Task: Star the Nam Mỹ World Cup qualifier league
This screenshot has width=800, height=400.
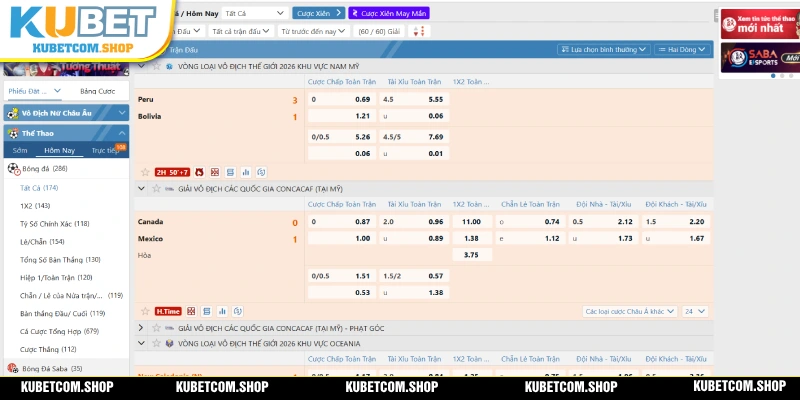Action: point(157,66)
